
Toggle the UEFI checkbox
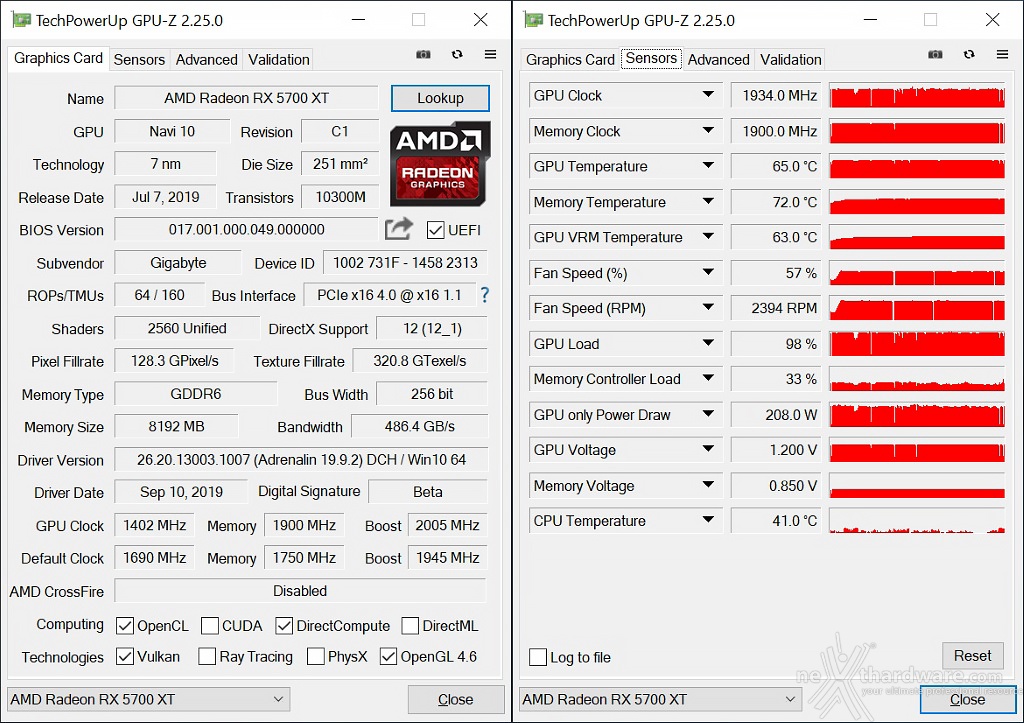coord(435,230)
